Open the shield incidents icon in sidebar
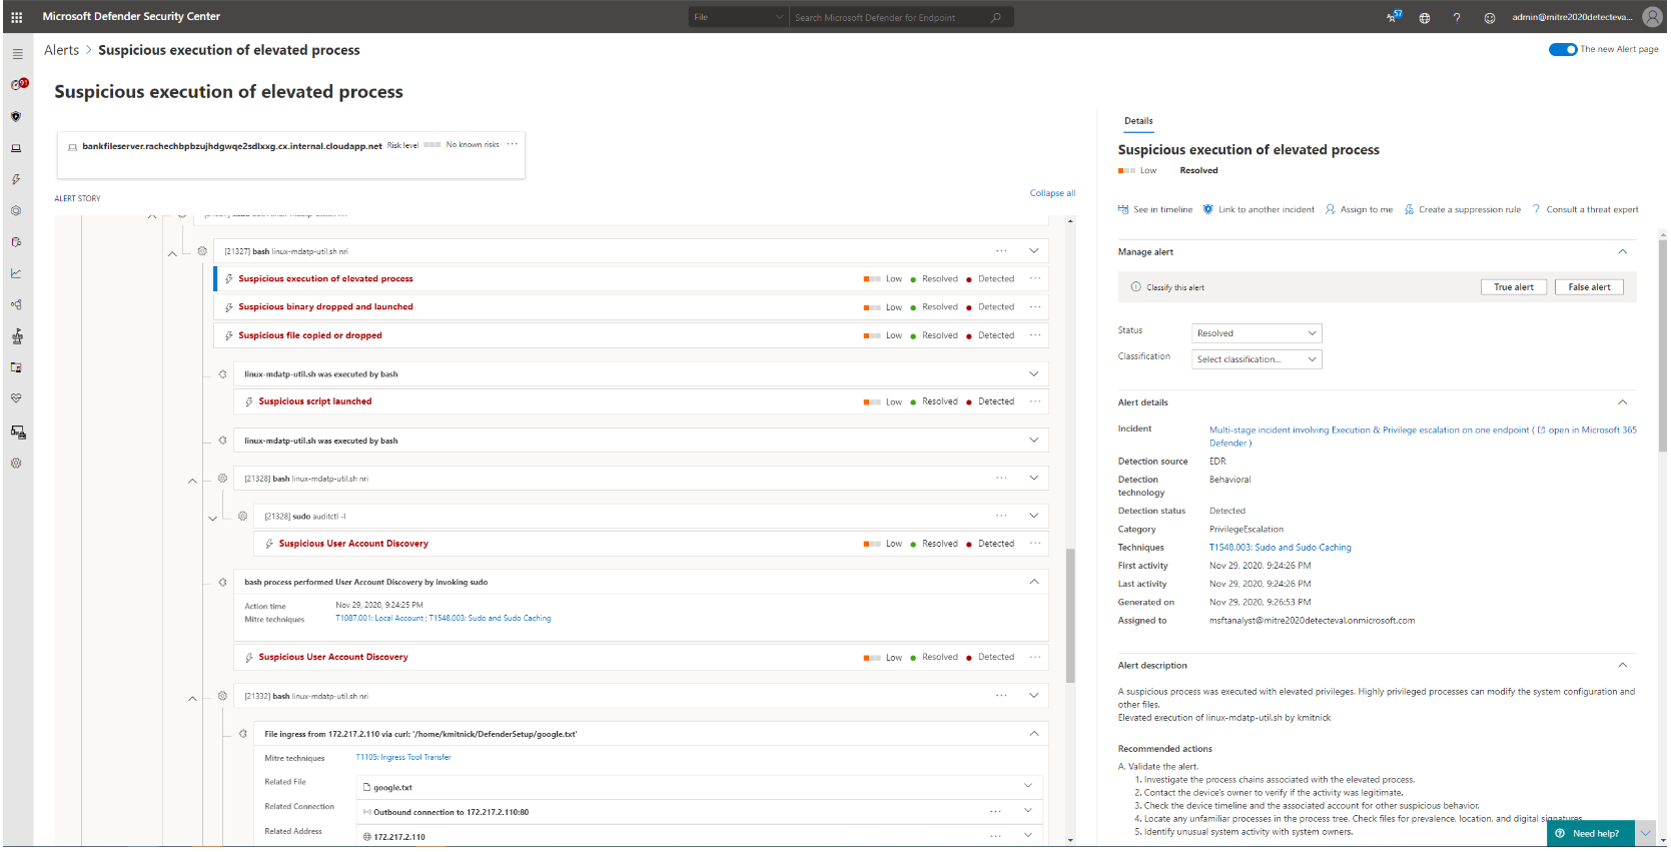The height and width of the screenshot is (852, 1671). pos(16,116)
